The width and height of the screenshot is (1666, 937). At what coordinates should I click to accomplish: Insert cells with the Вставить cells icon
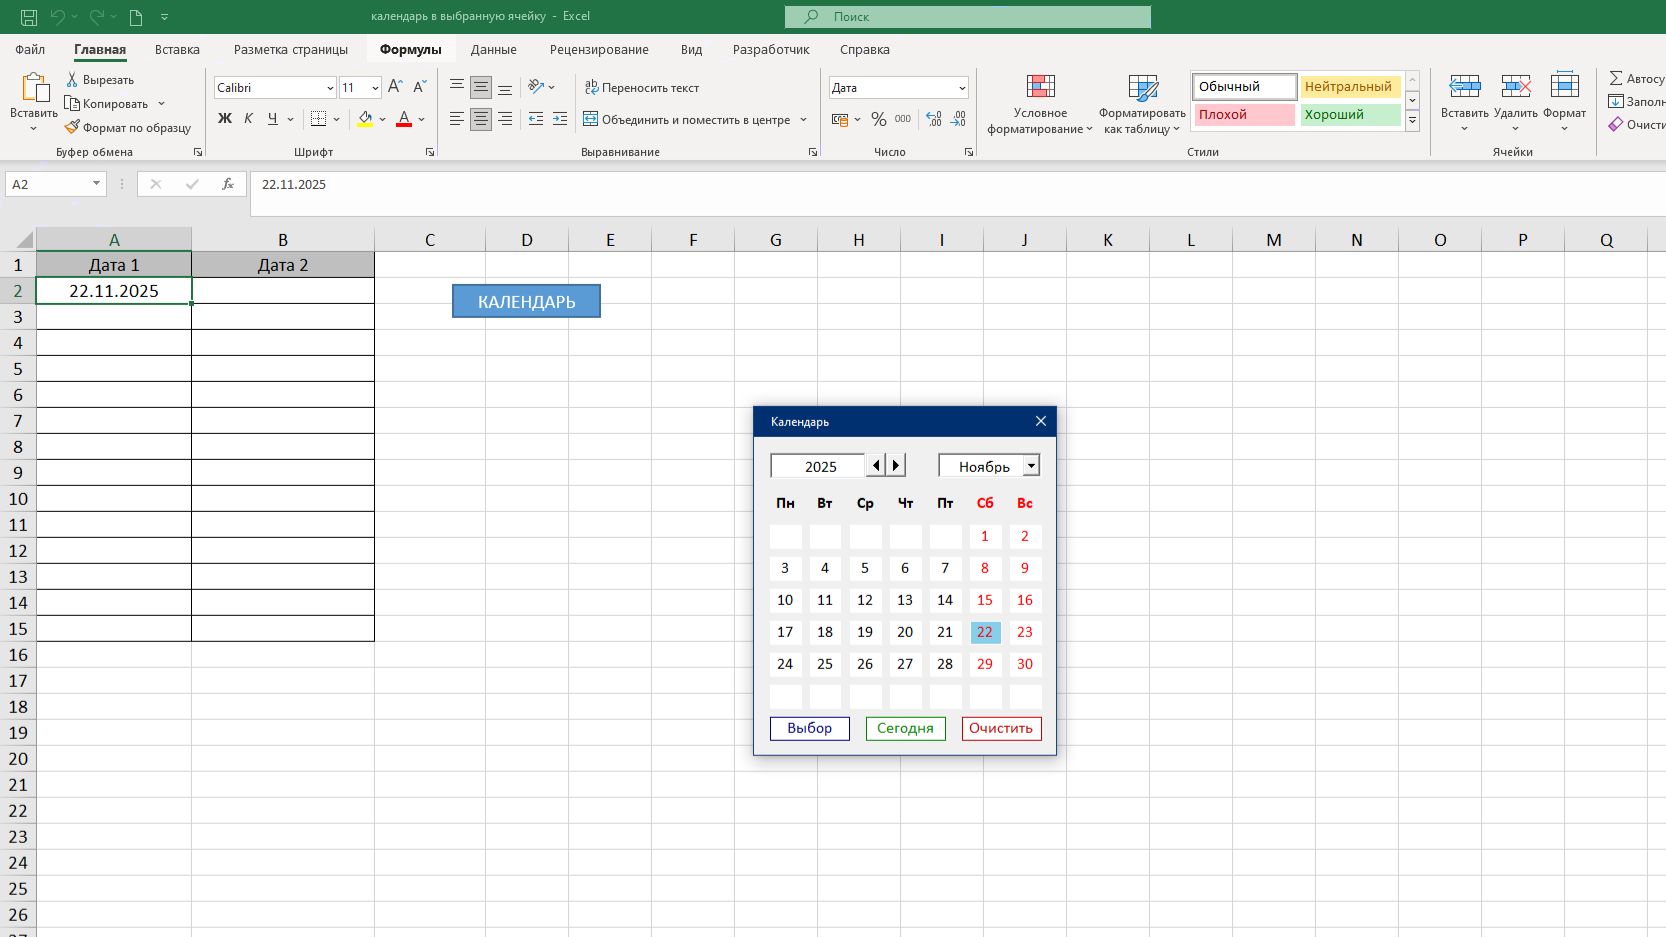1465,87
